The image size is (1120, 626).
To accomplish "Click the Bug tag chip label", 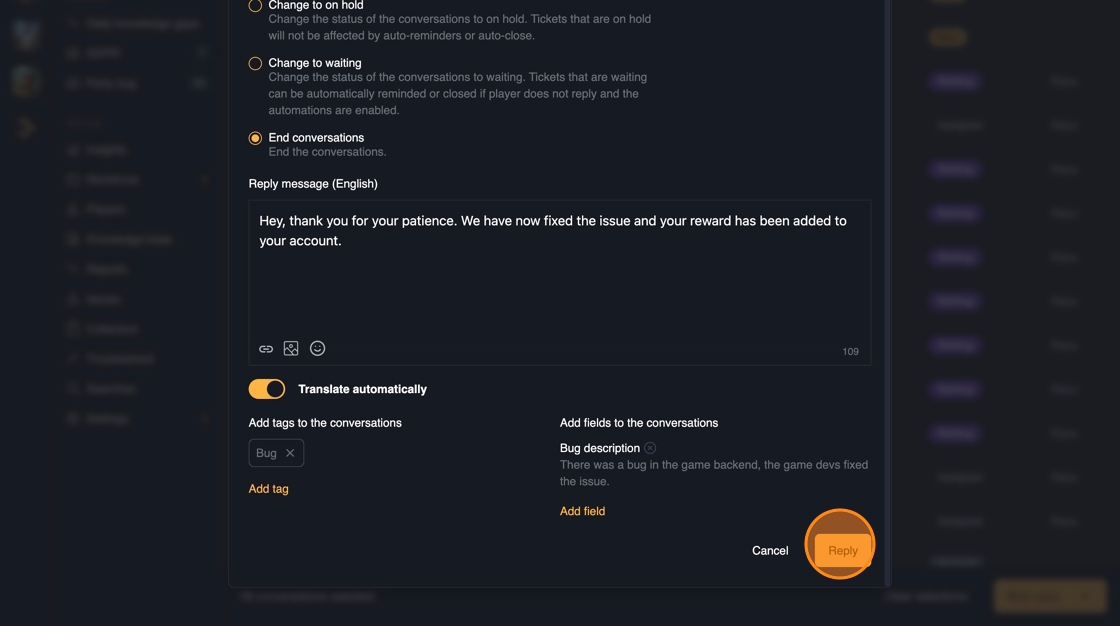I will point(266,453).
